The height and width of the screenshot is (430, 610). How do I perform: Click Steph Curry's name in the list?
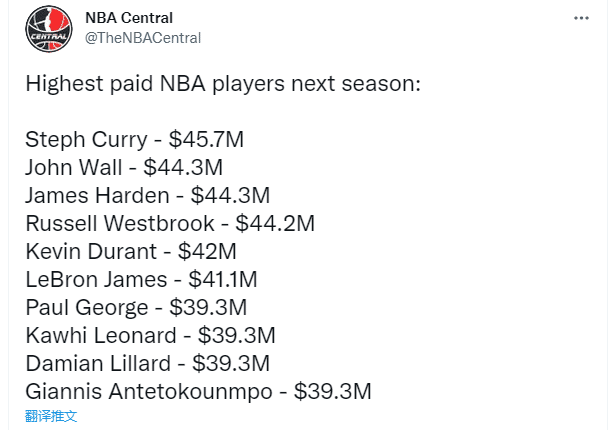click(x=82, y=139)
